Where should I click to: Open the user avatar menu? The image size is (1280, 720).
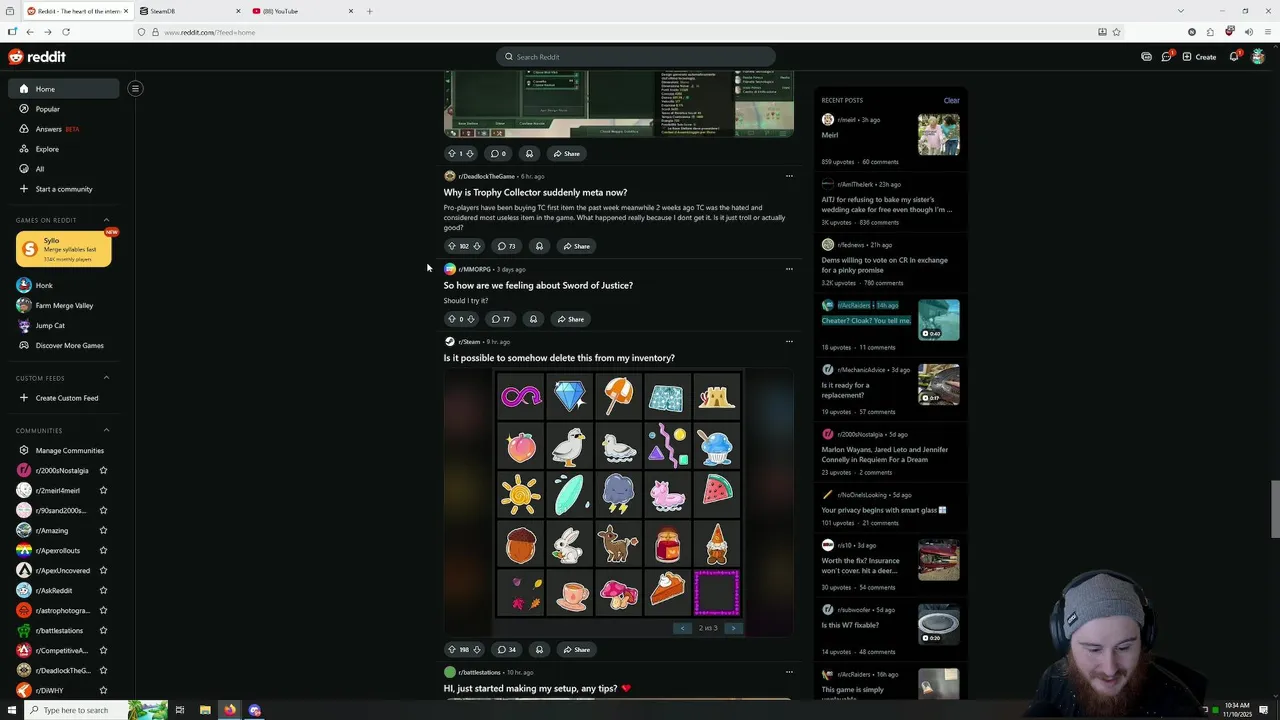pos(1258,57)
